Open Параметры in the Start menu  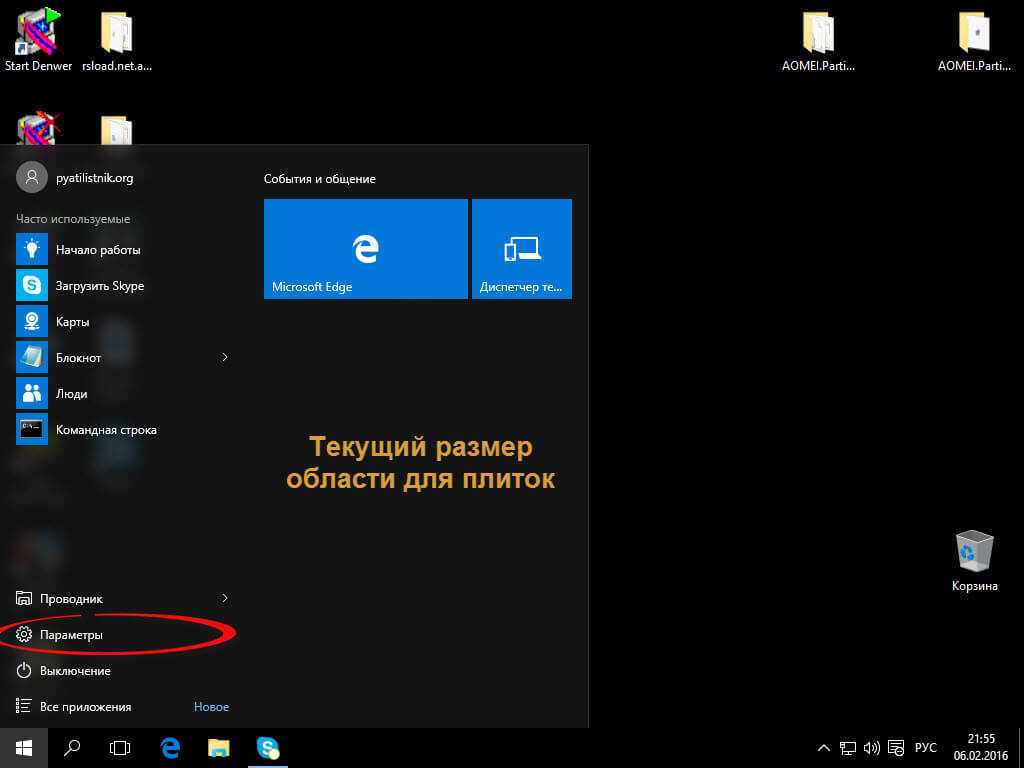(70, 635)
